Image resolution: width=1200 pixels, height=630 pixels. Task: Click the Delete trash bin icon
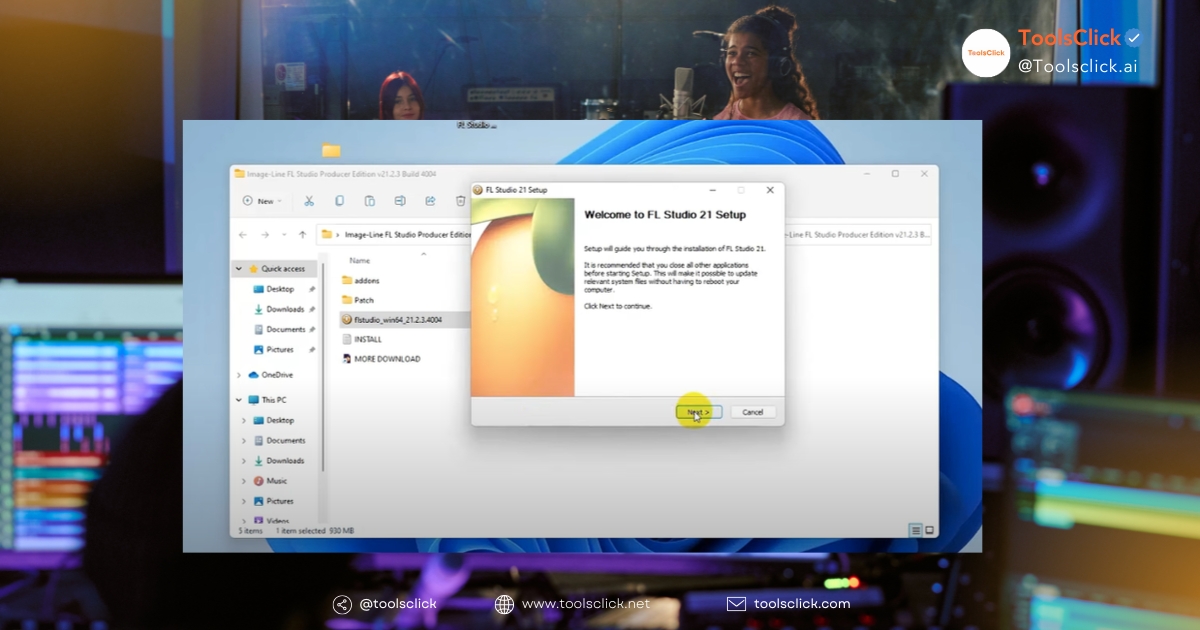coord(460,201)
